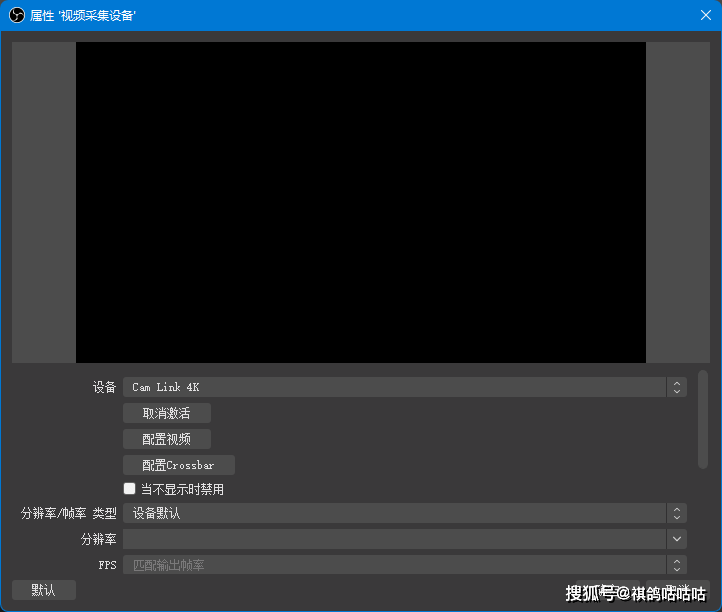Expand the 分辨率 combo box
This screenshot has width=722, height=612.
[395, 539]
